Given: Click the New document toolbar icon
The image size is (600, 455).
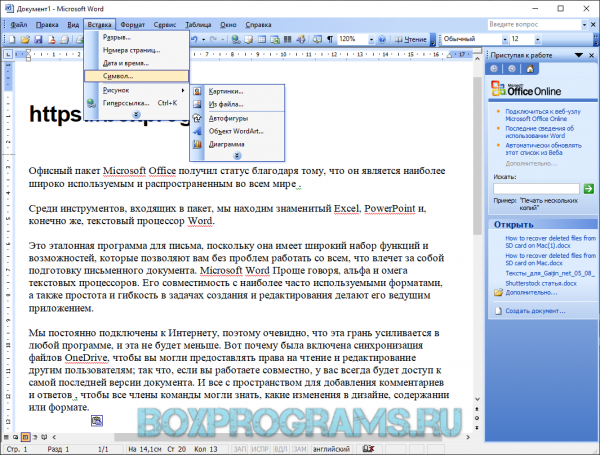Looking at the screenshot, I should (12, 39).
